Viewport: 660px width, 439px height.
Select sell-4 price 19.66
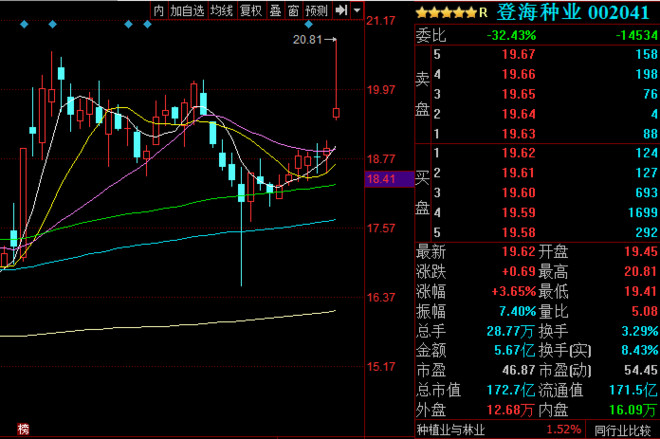pos(519,74)
